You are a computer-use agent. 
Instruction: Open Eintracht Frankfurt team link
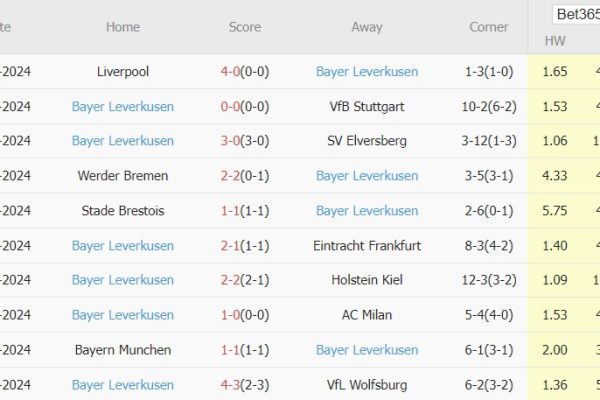[367, 246]
